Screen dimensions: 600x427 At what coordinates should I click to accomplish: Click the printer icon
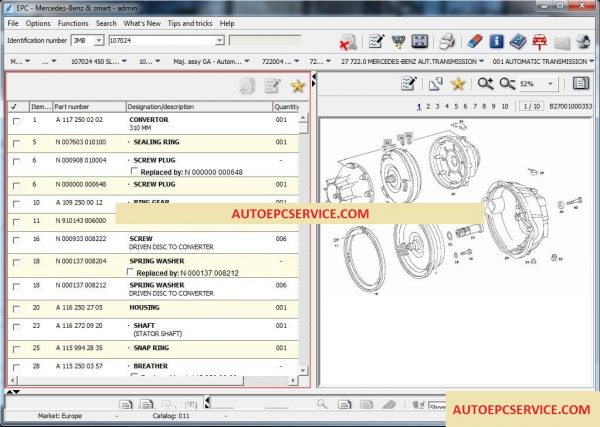coord(447,41)
